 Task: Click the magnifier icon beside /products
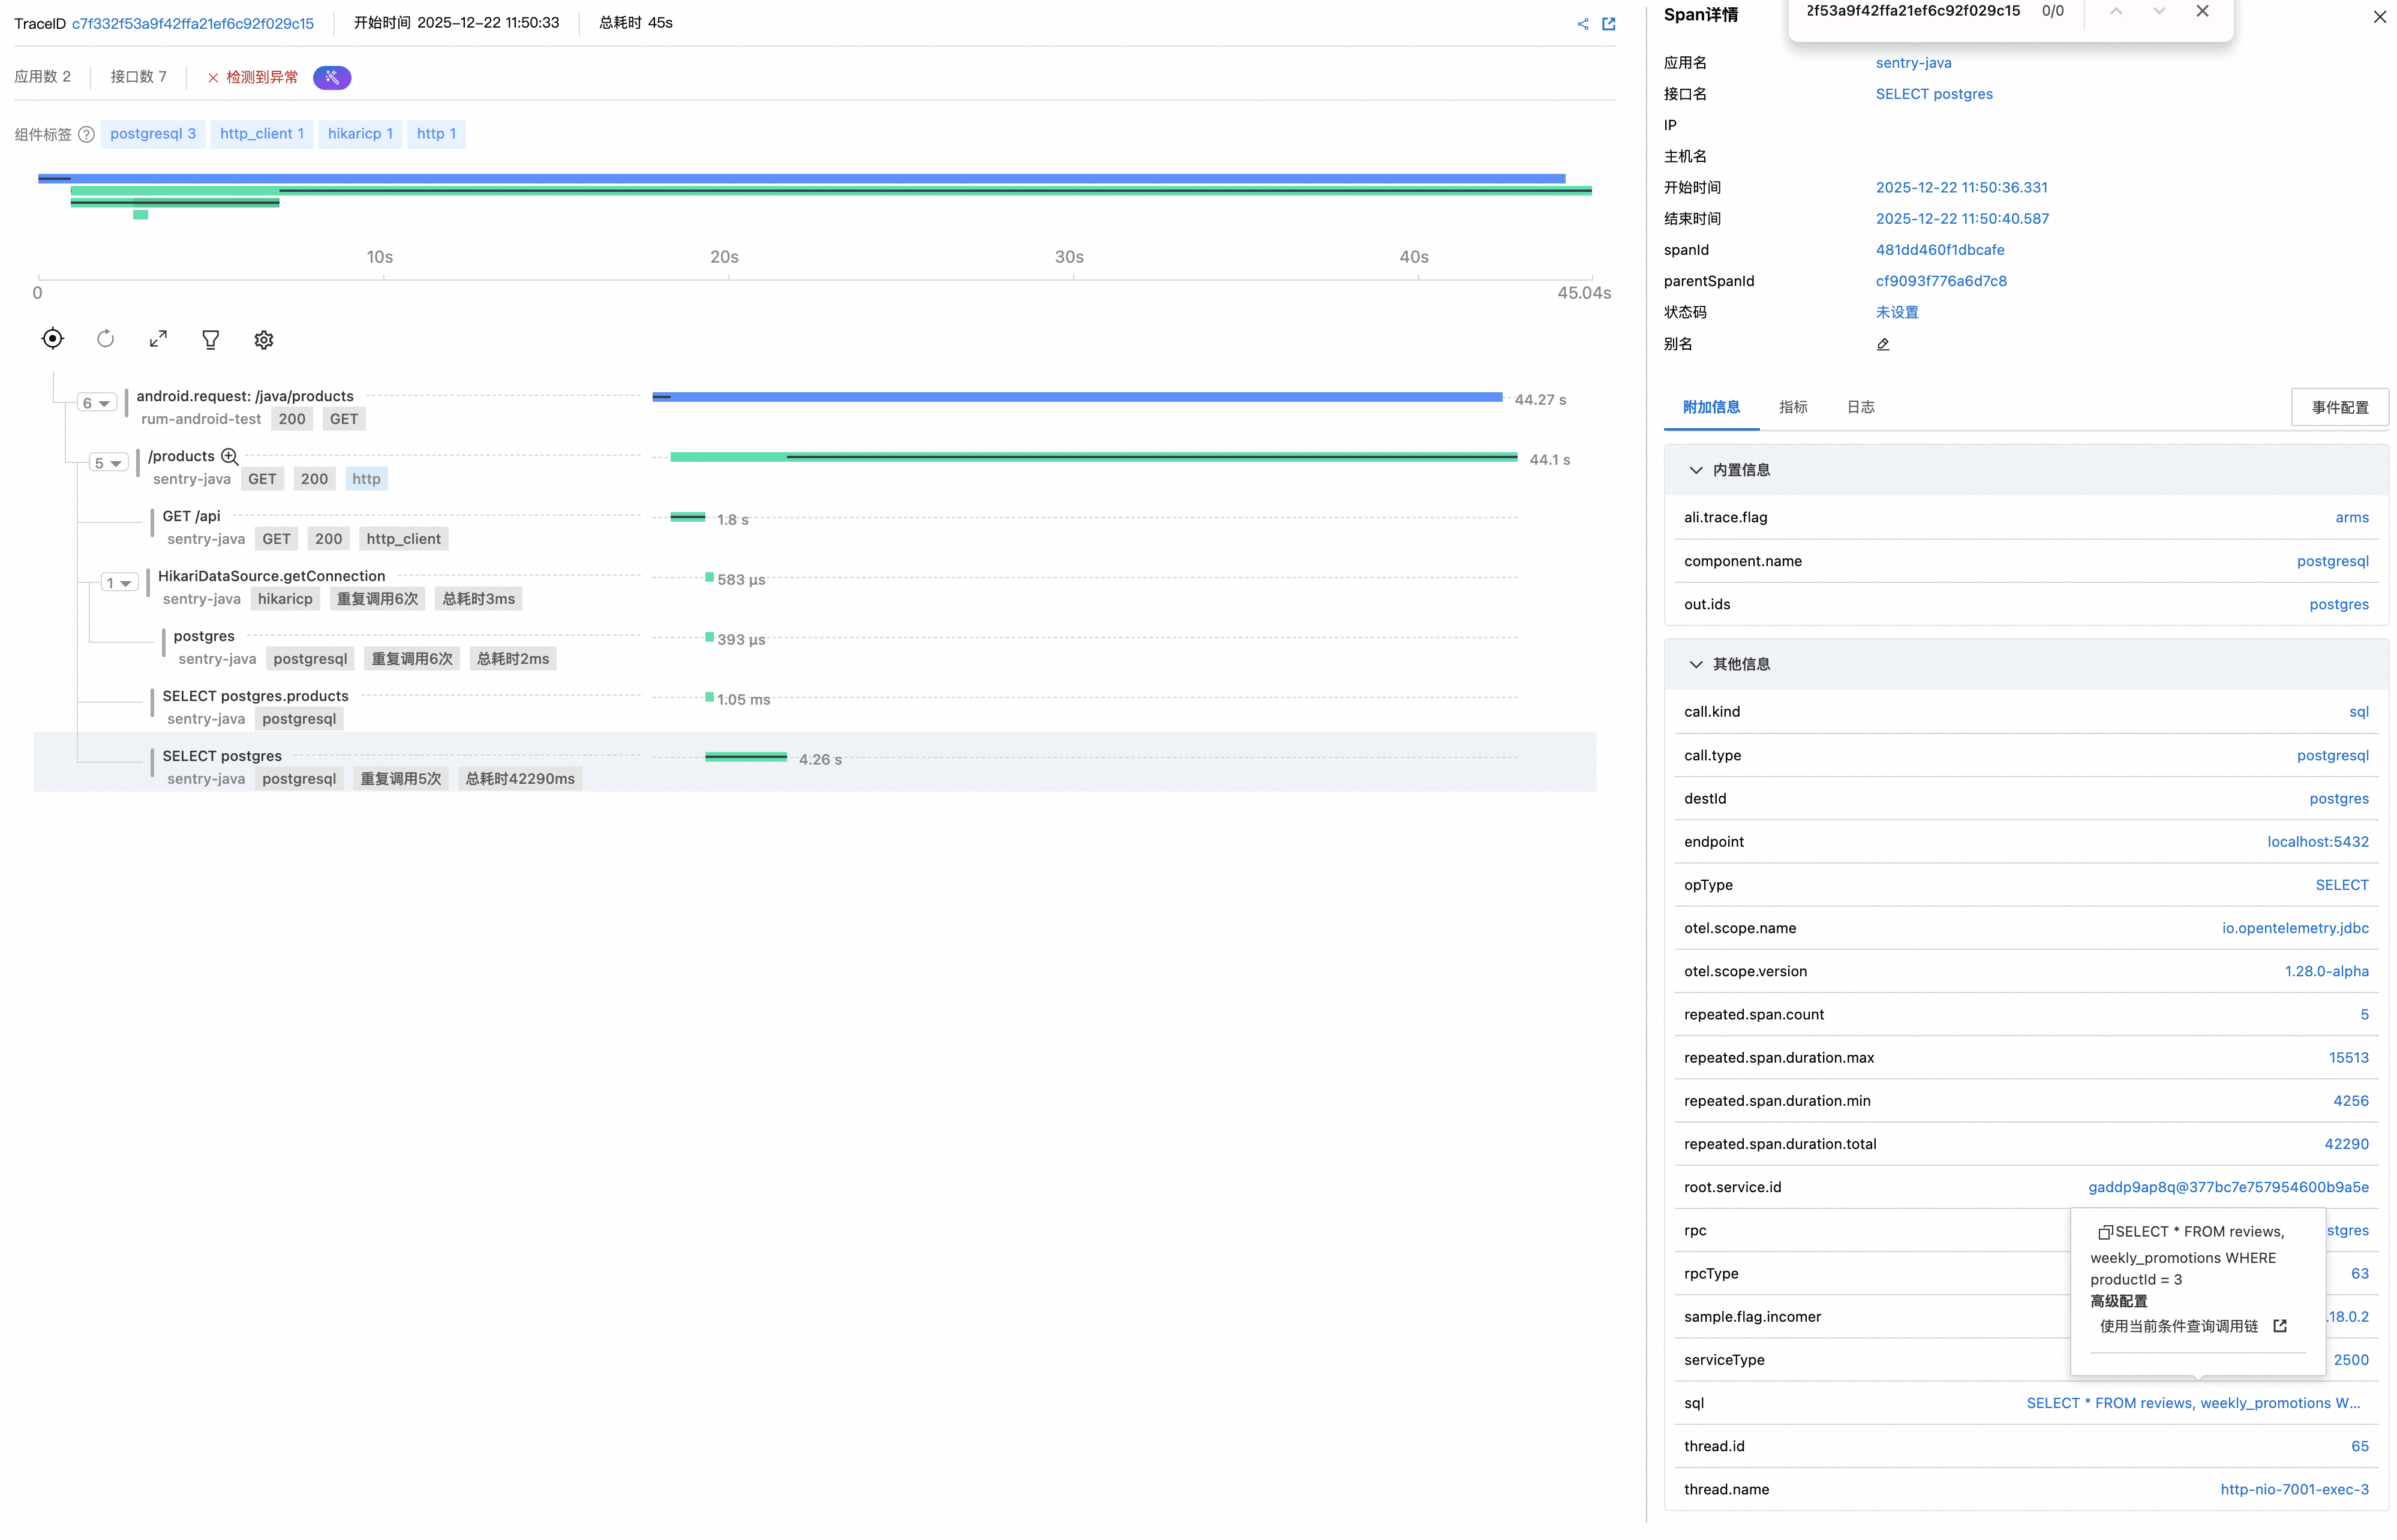(230, 456)
